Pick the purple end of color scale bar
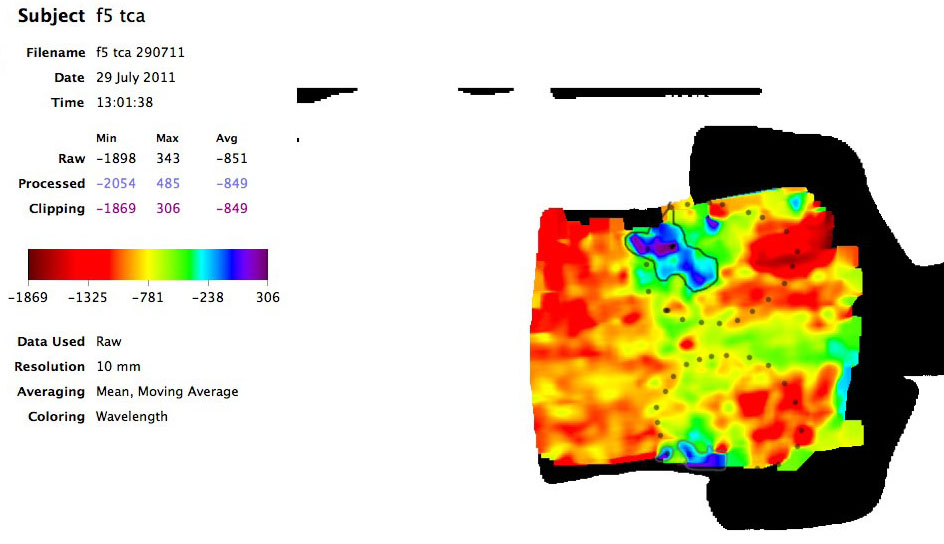 pos(258,264)
